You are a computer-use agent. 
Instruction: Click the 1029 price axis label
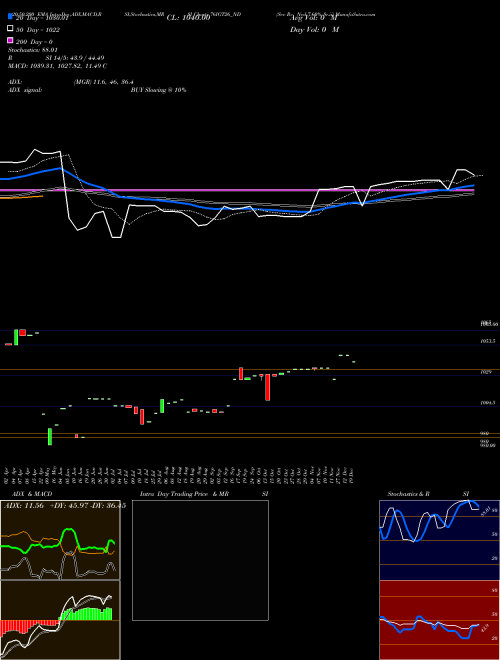point(486,372)
